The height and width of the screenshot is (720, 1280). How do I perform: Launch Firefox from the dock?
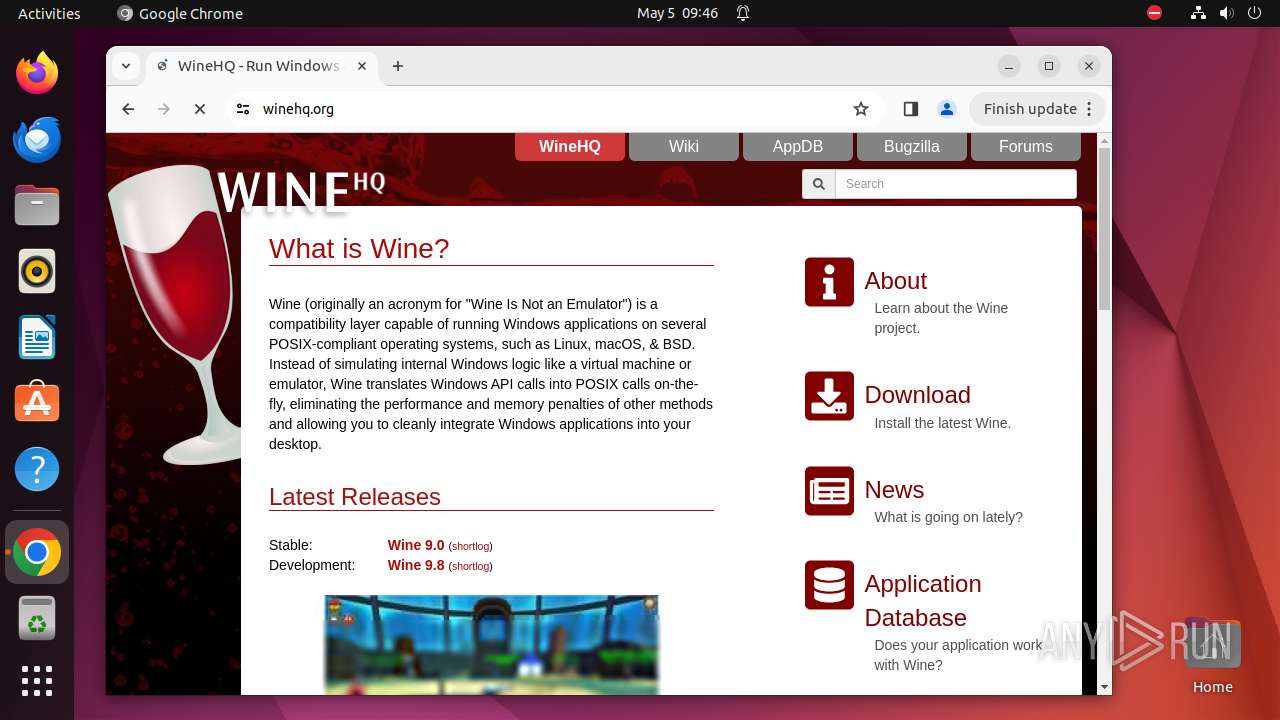tap(37, 73)
